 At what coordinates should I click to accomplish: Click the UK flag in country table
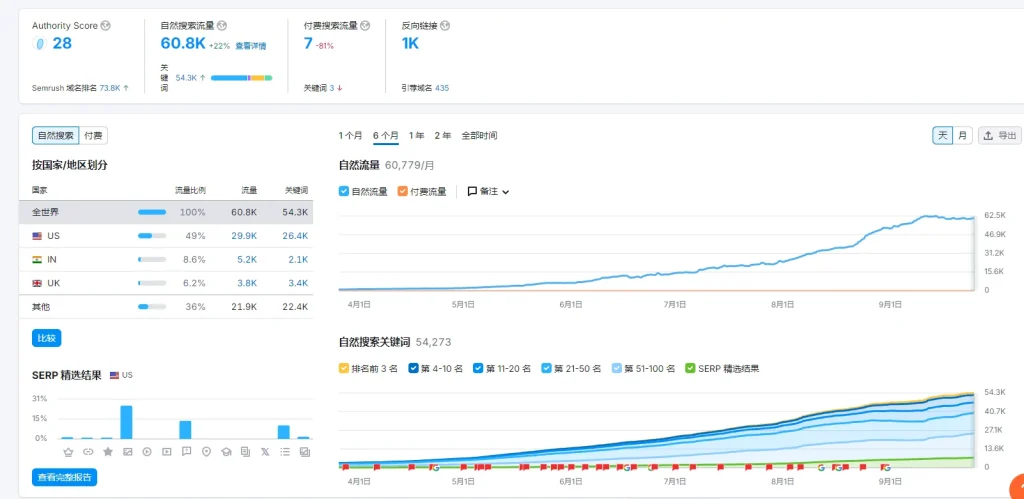pyautogui.click(x=37, y=283)
